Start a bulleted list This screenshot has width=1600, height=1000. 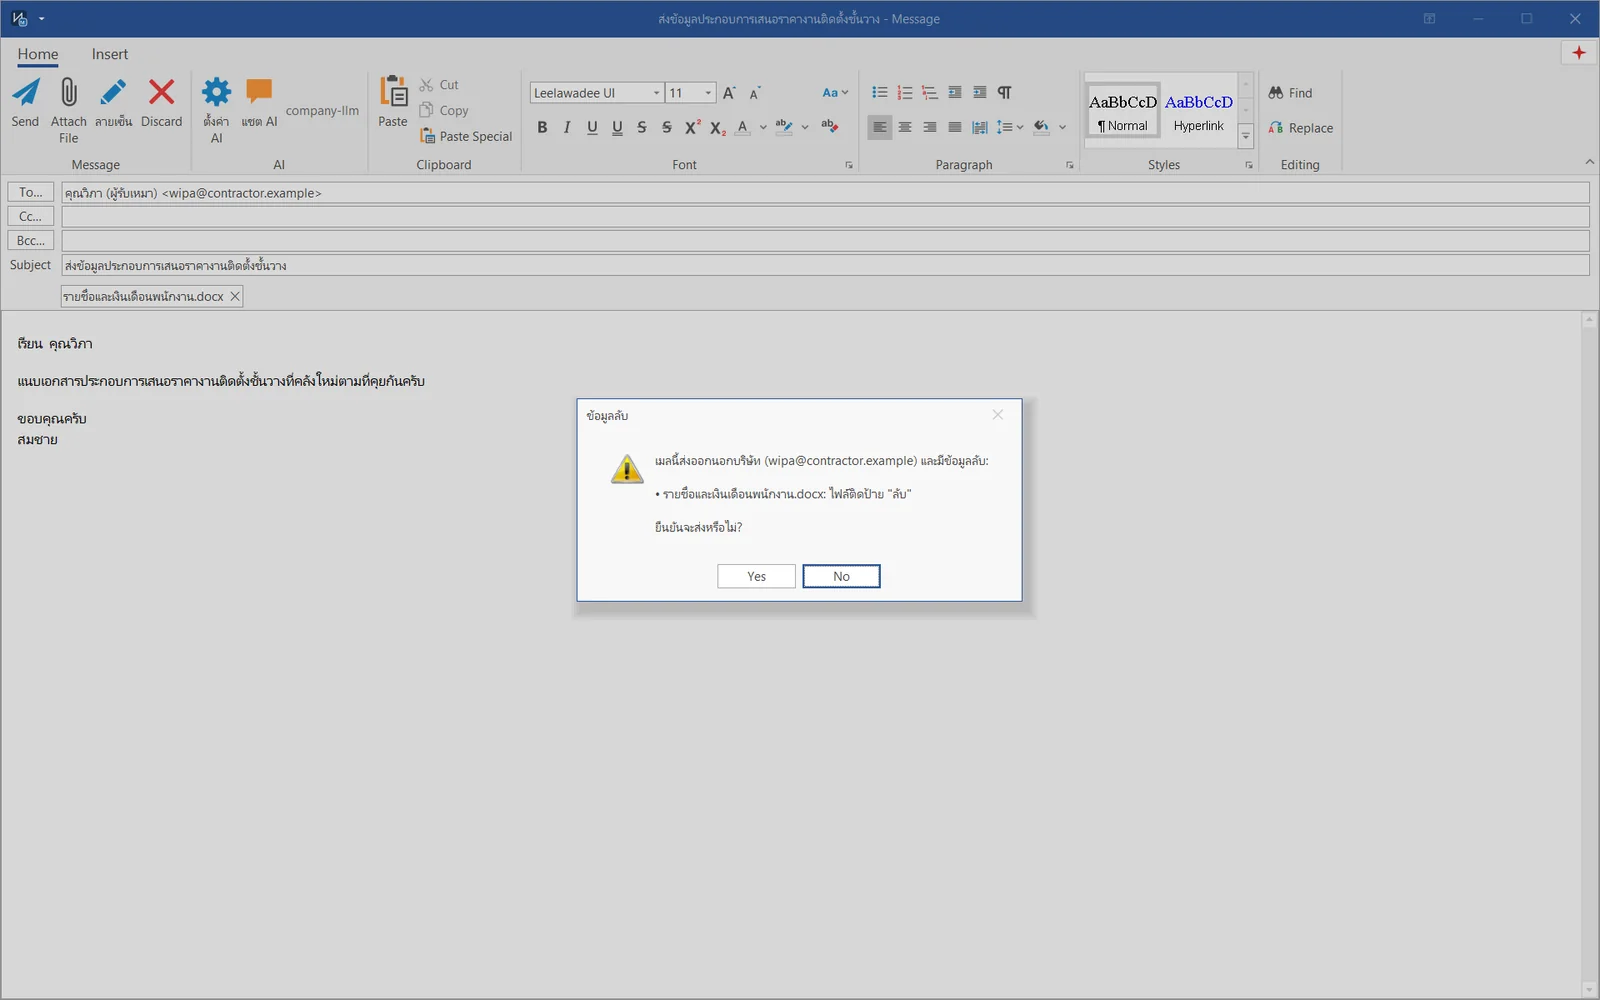click(x=879, y=92)
